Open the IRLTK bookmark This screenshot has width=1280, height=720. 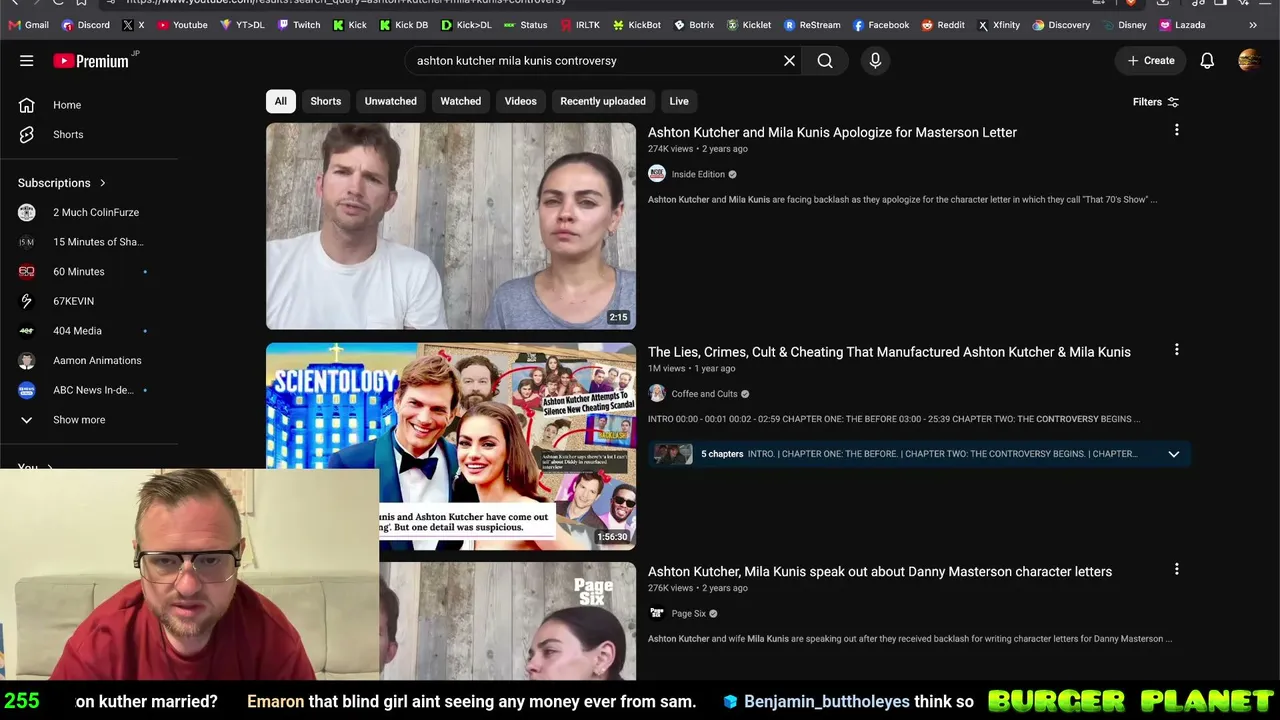(580, 25)
